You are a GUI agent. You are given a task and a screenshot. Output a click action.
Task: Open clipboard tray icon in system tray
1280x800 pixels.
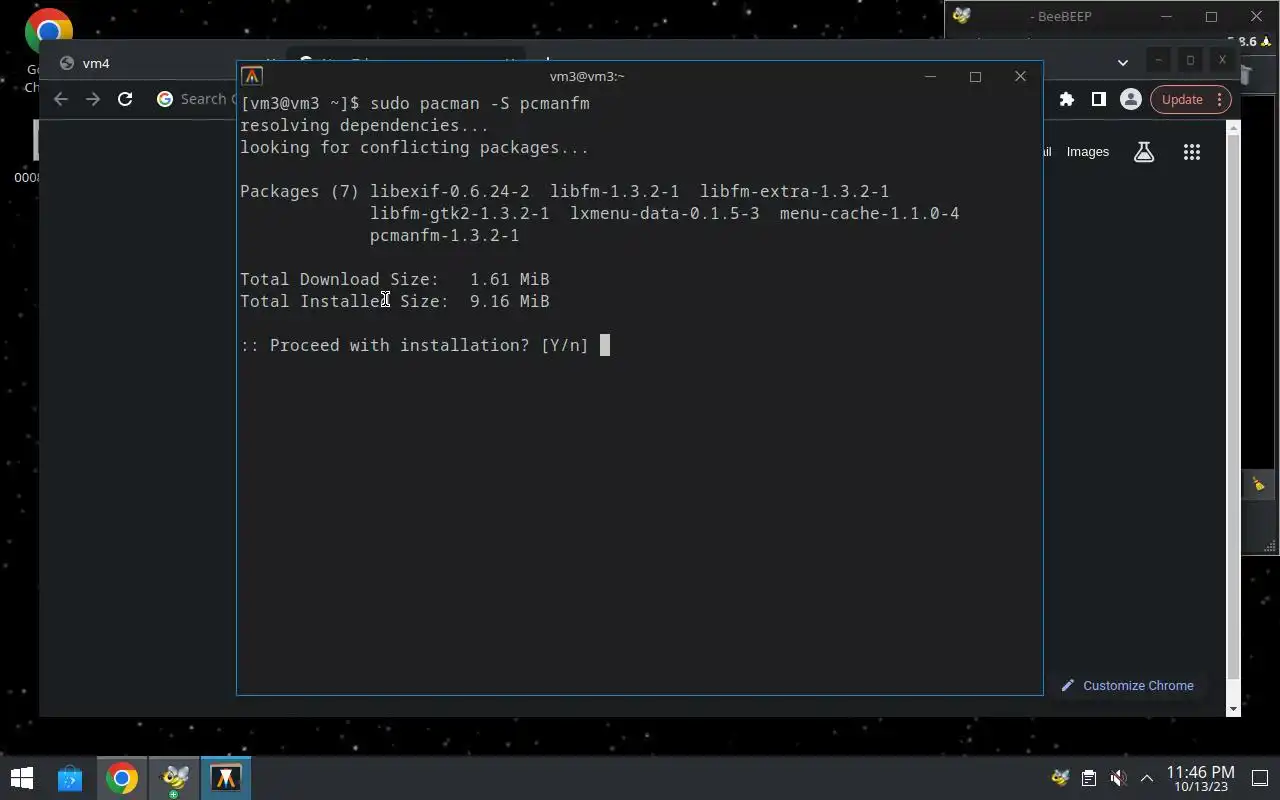click(1089, 778)
